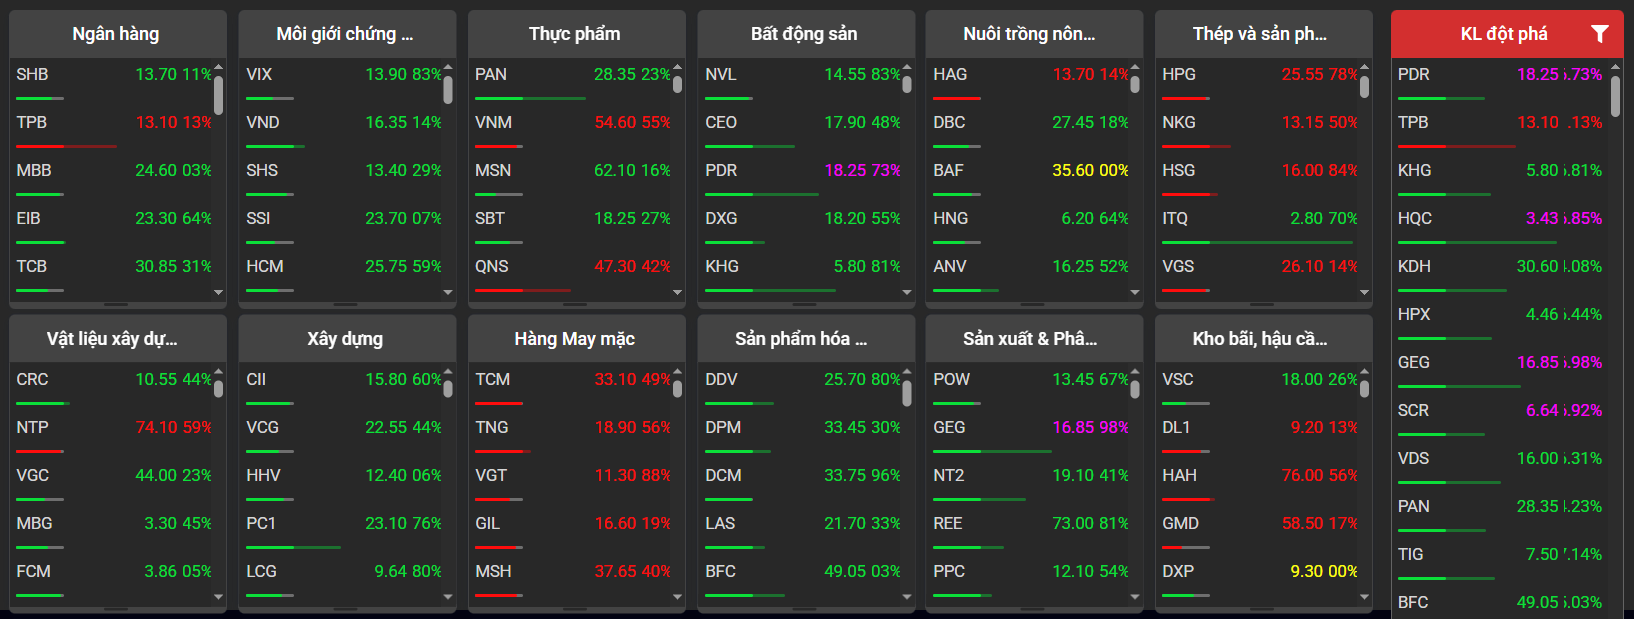This screenshot has height=619, width=1634.
Task: Click scroll-down arrow in Vật liệu xây dự... panel
Action: 218,597
